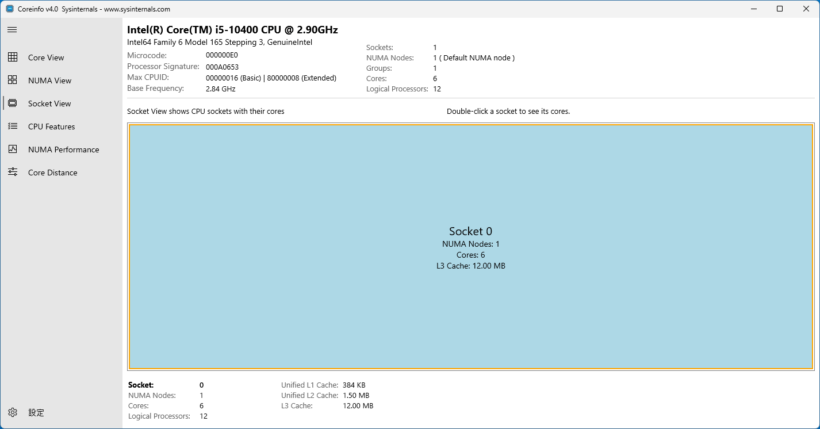Maximize the Coreinfo window

[780, 9]
